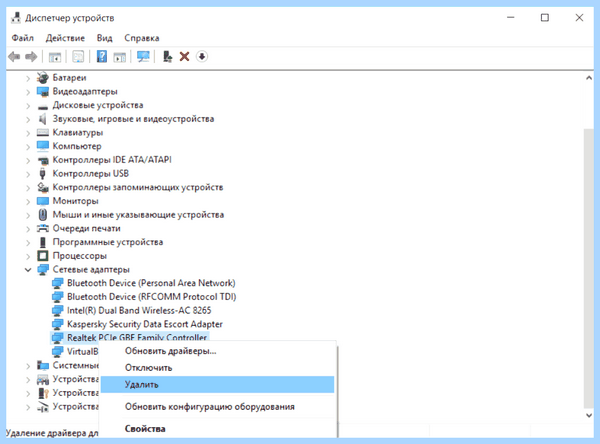
Task: Select the Контроллеры запоминающих устройств row
Action: pos(138,187)
